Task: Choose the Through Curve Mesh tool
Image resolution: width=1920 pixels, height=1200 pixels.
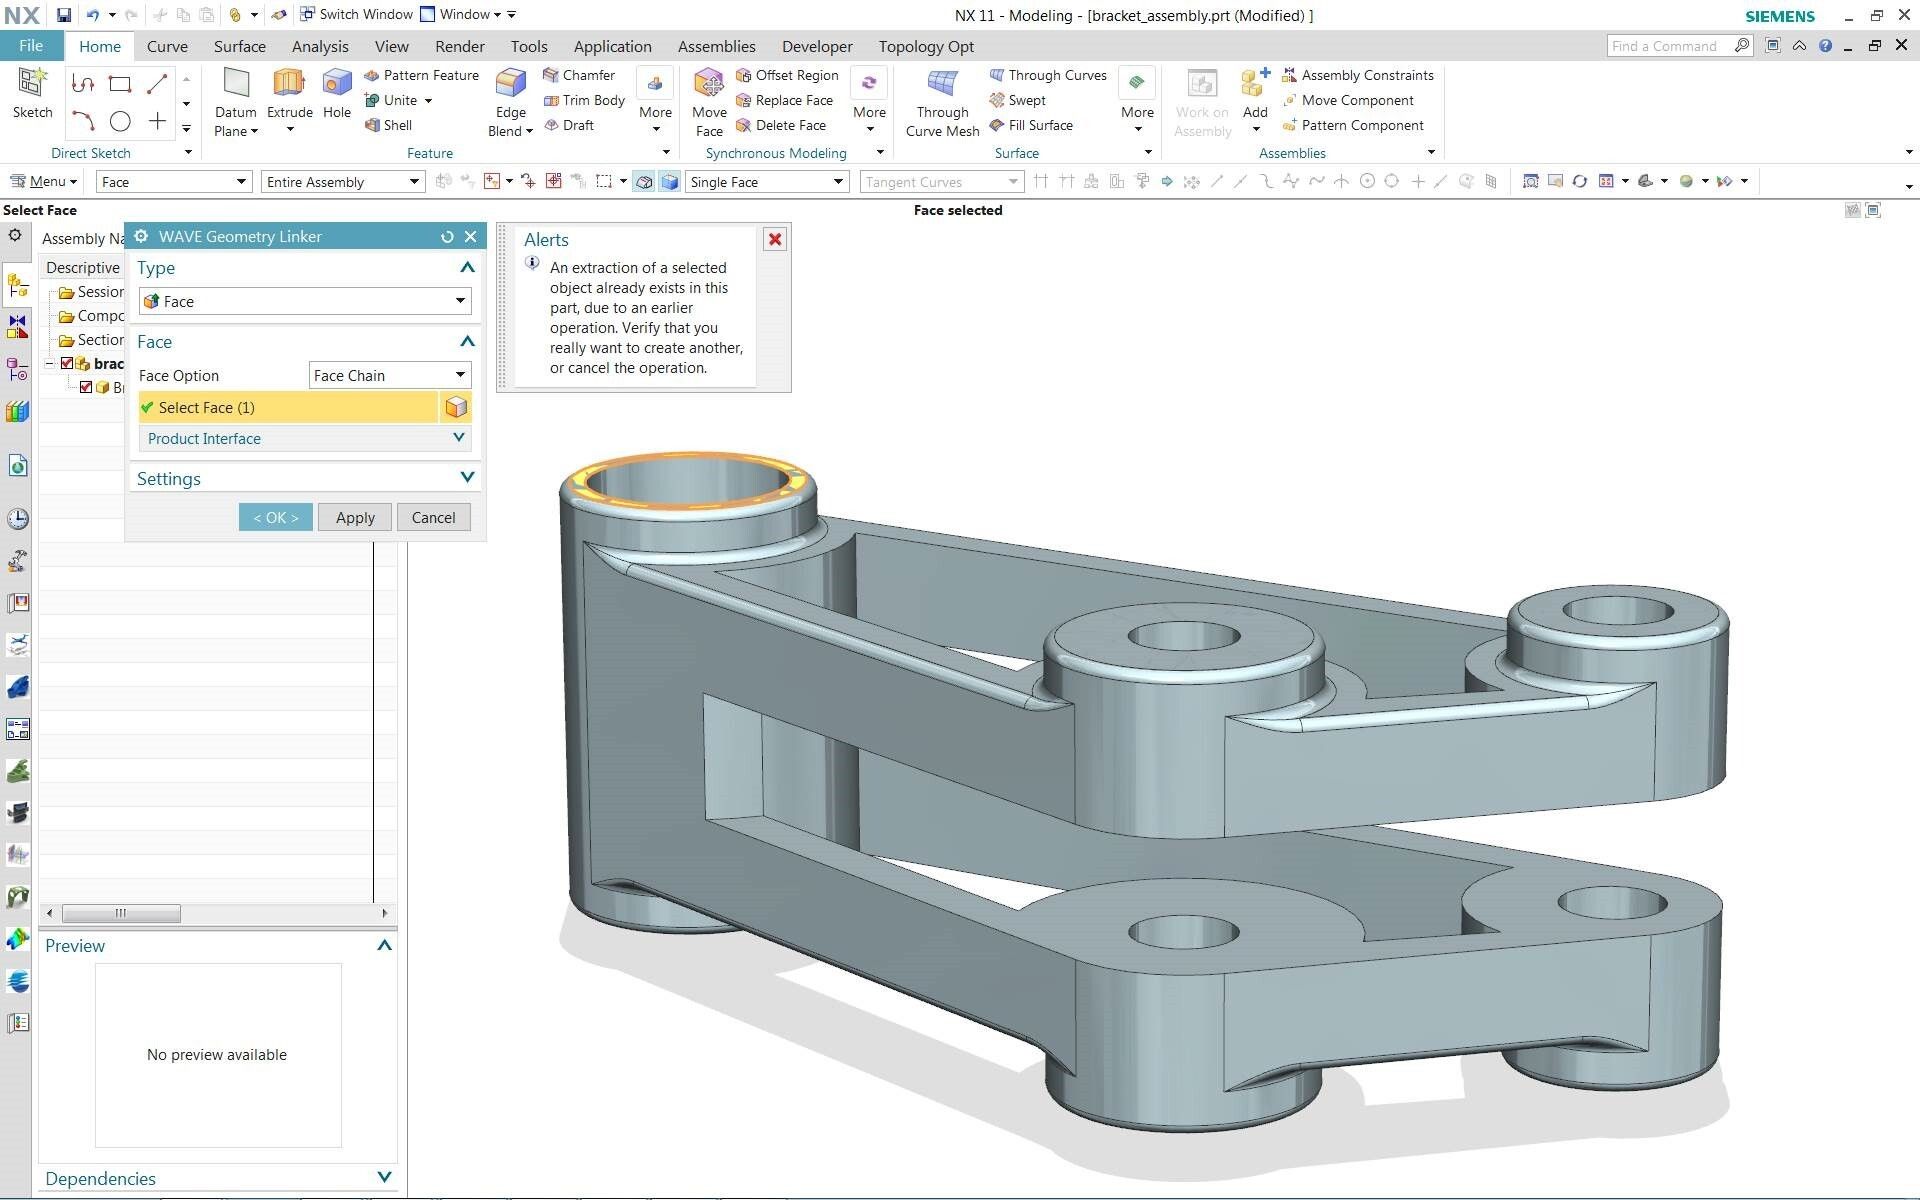Action: point(942,84)
